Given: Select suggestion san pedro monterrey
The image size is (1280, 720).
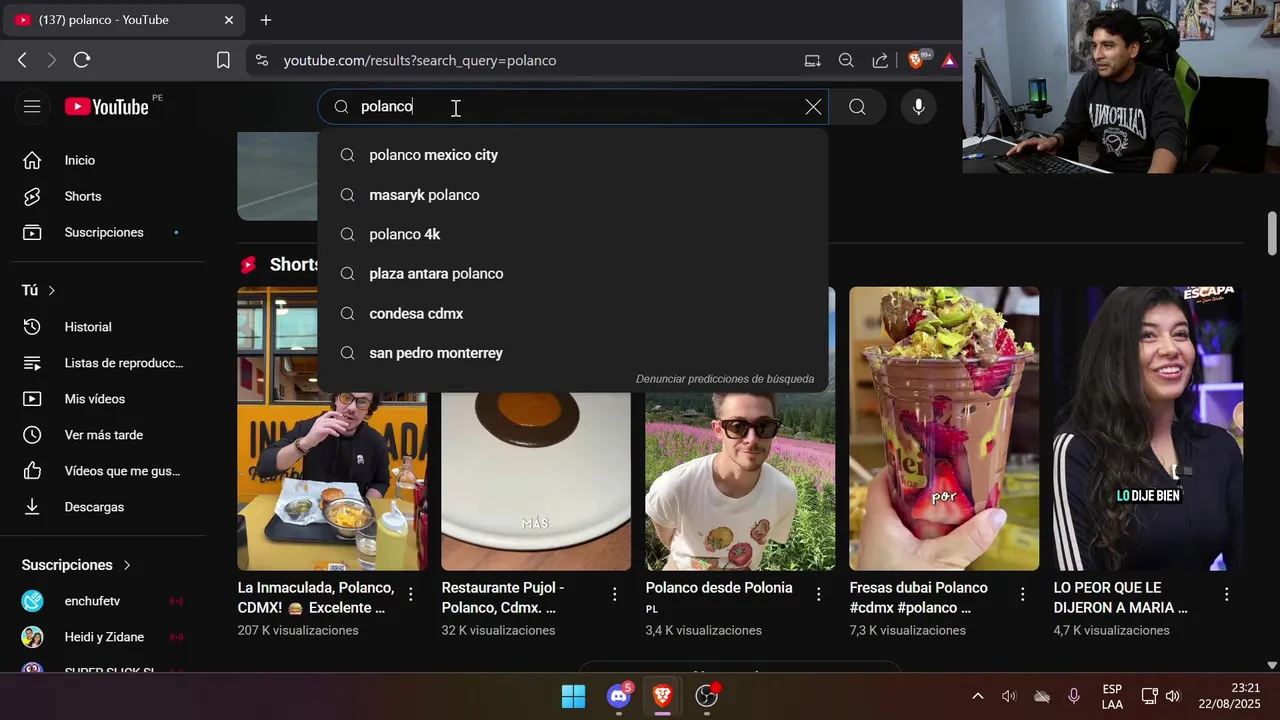Looking at the screenshot, I should tap(573, 353).
